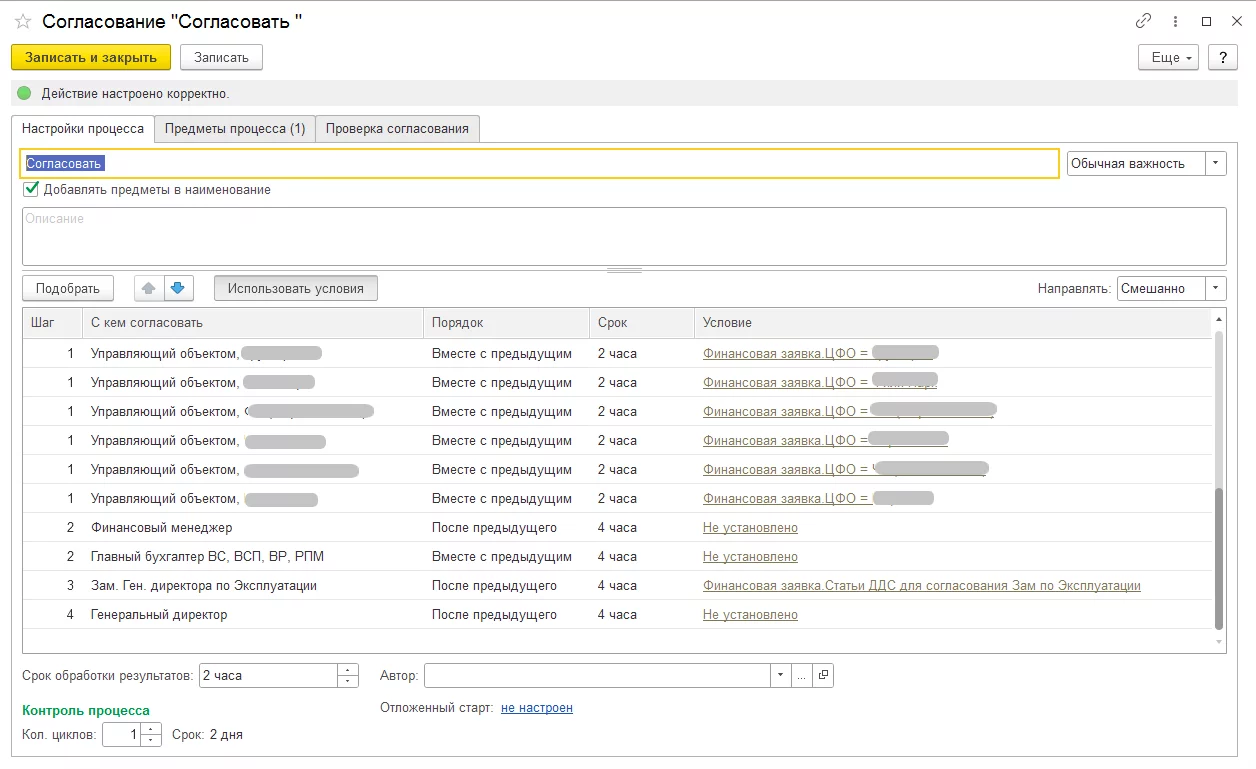Open the 'Проверка согласования' tab

(x=397, y=128)
